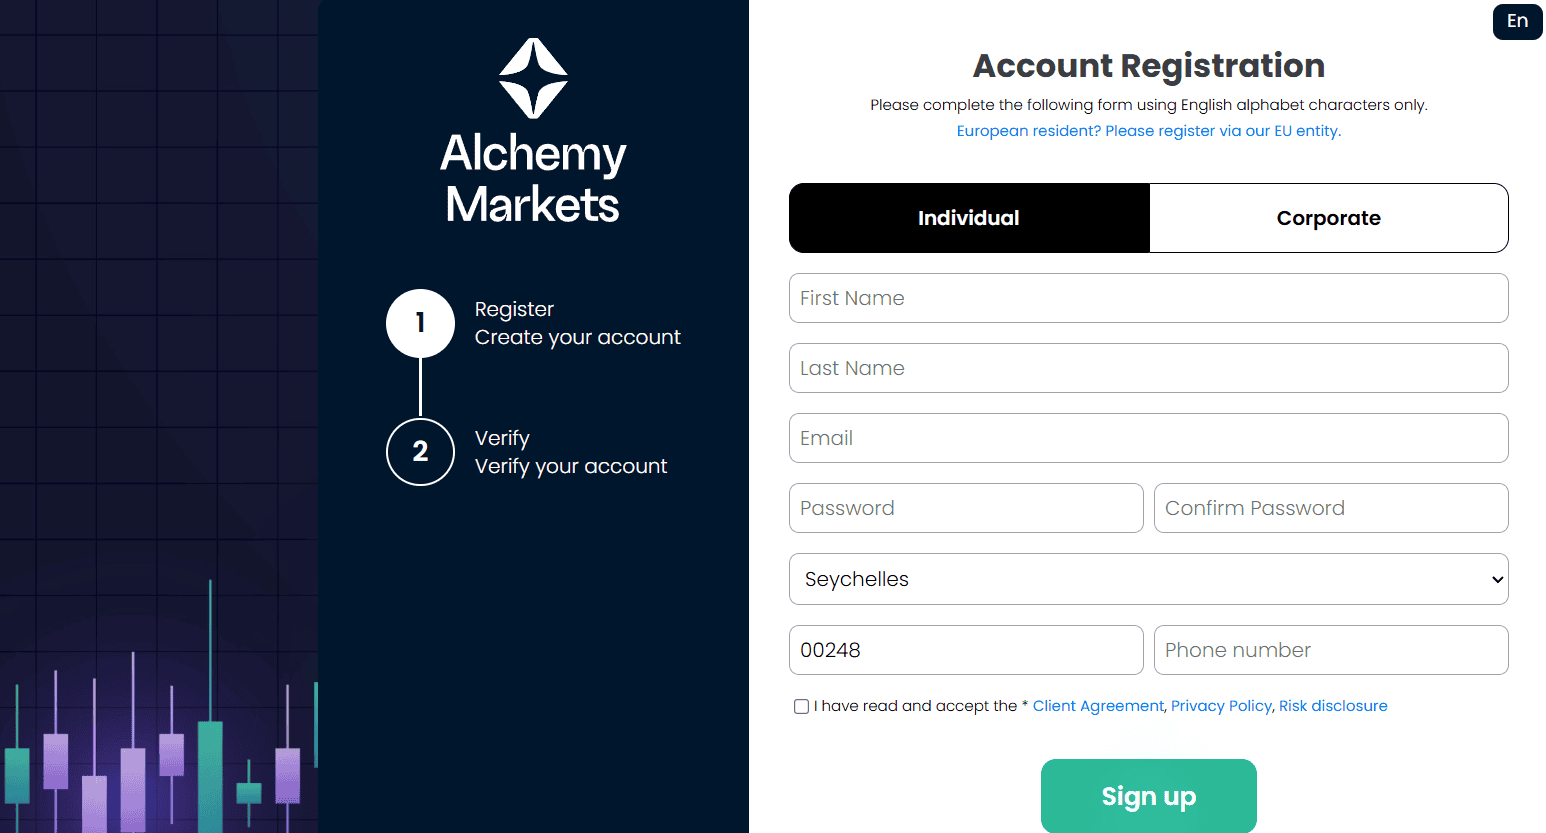The height and width of the screenshot is (833, 1546).
Task: Follow the EU entity registration link
Action: 1147,130
